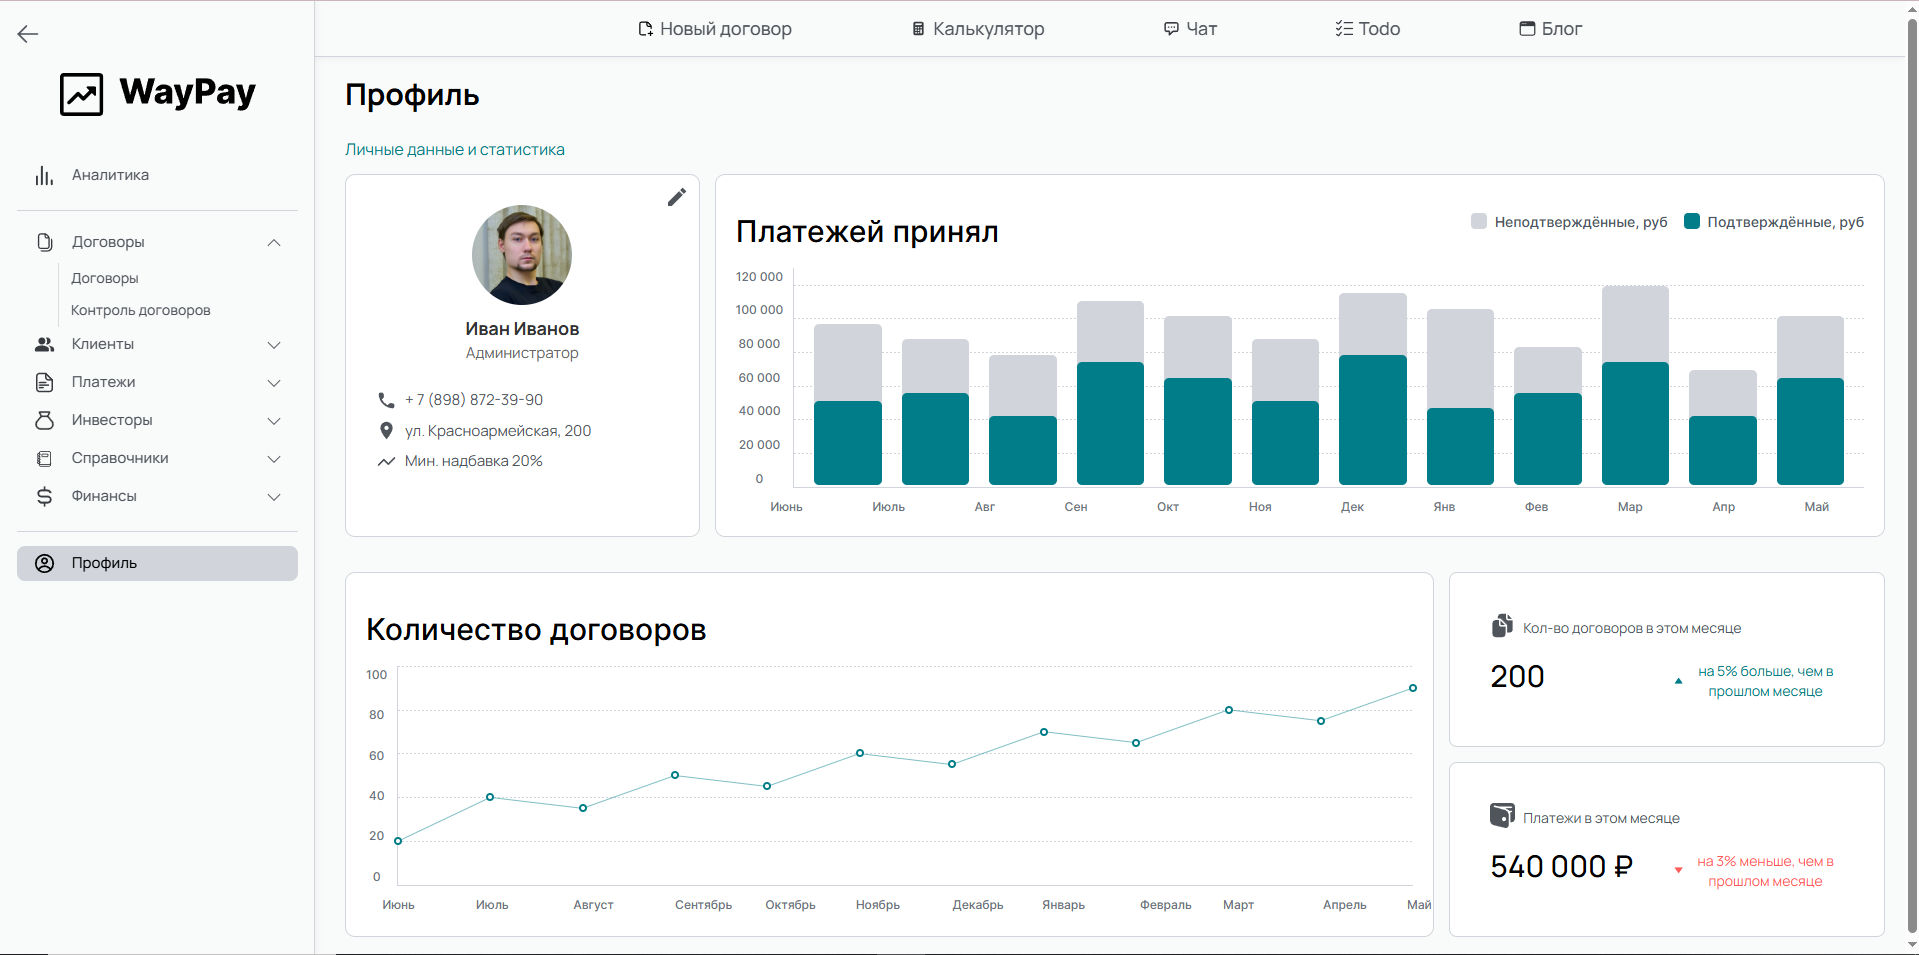Click the Мар confirmed teal bar

[x=1635, y=423]
